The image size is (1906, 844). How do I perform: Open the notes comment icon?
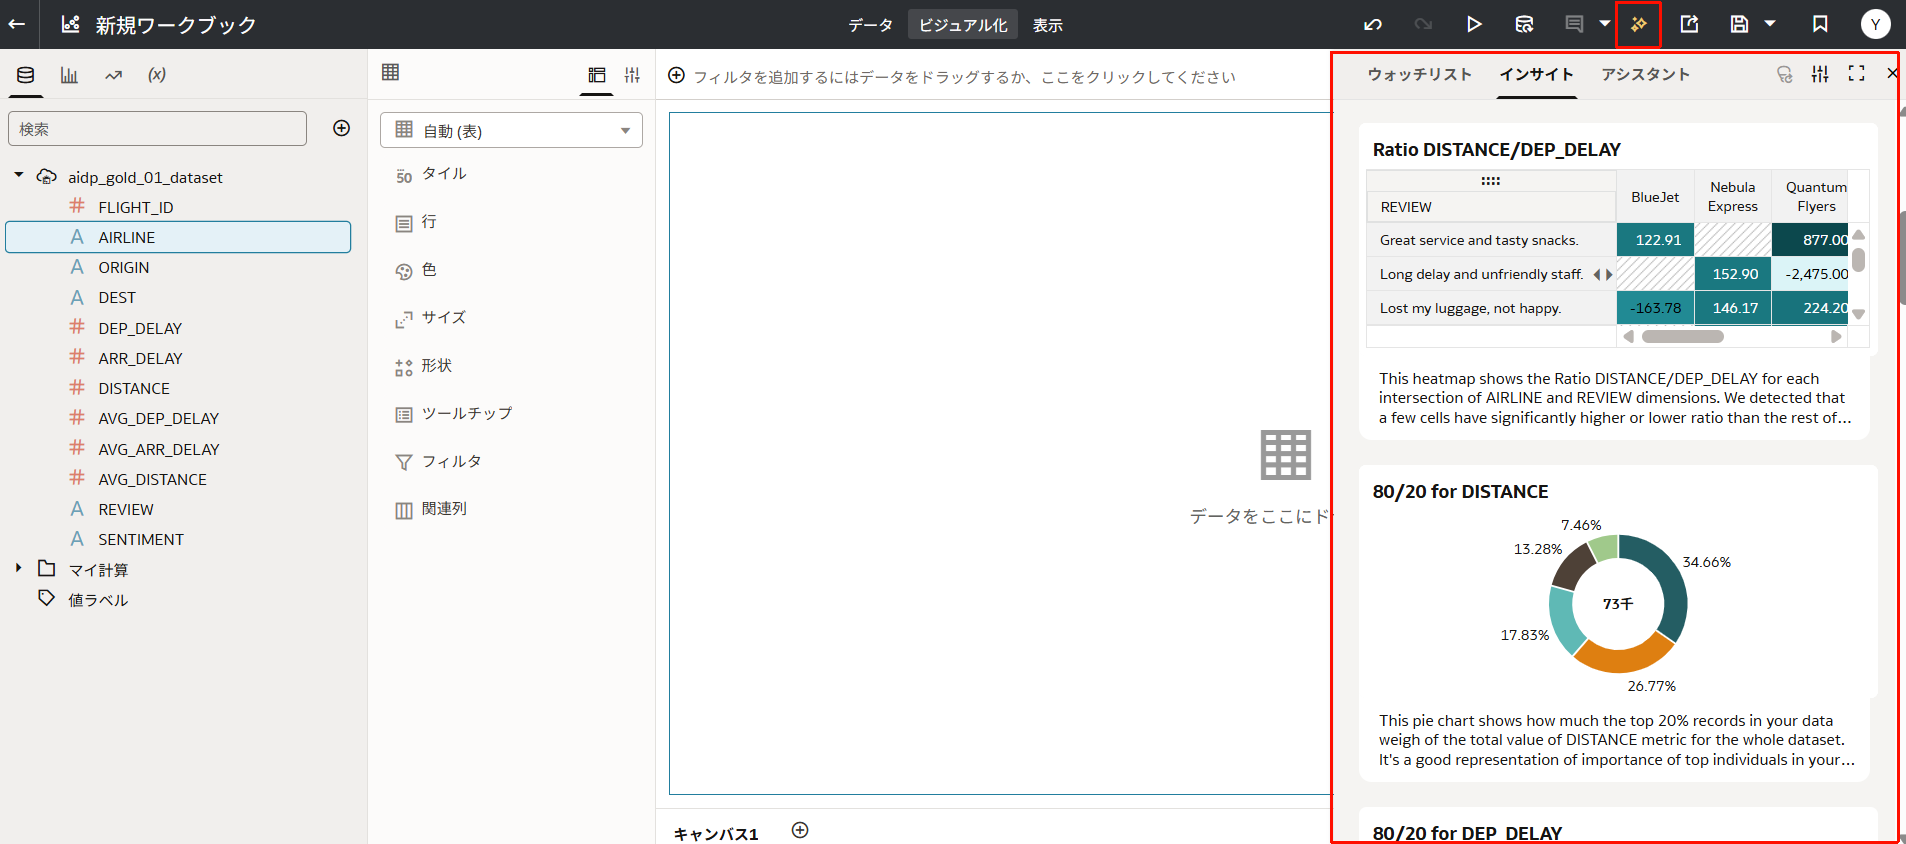click(x=1574, y=24)
